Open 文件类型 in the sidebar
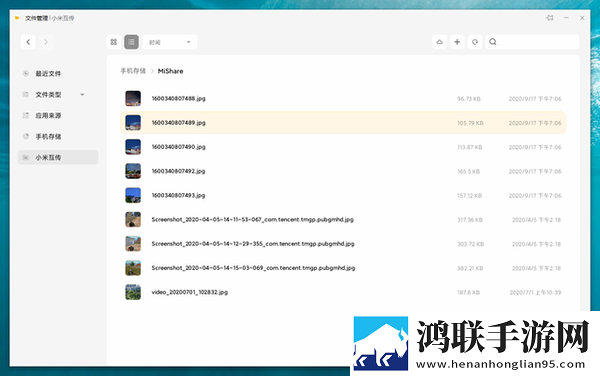The height and width of the screenshot is (376, 600). pos(48,94)
